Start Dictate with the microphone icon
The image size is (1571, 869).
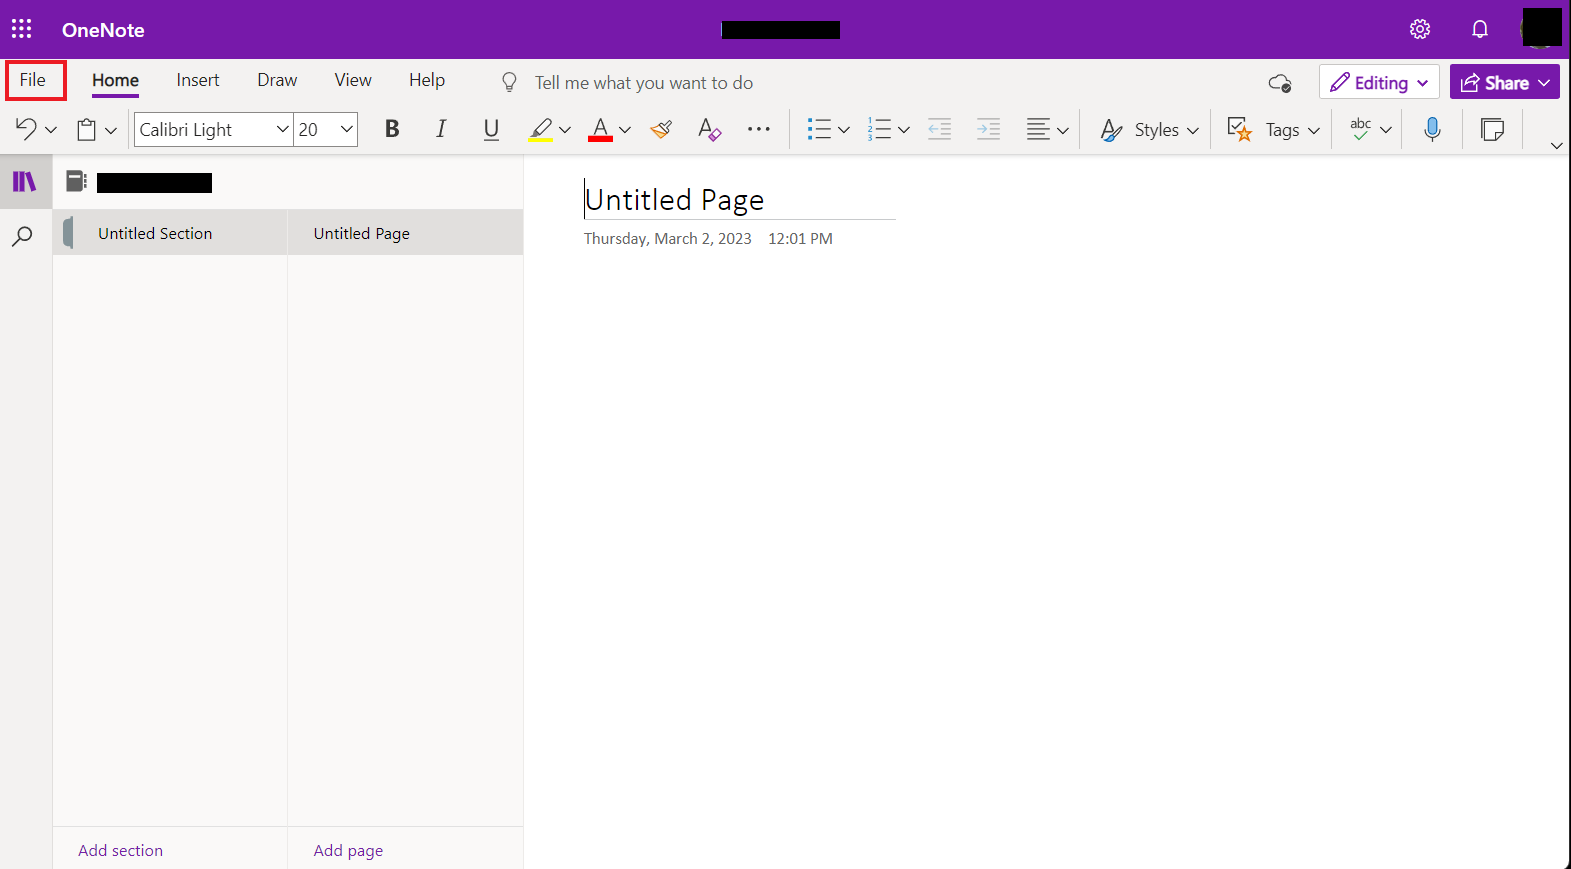coord(1432,129)
